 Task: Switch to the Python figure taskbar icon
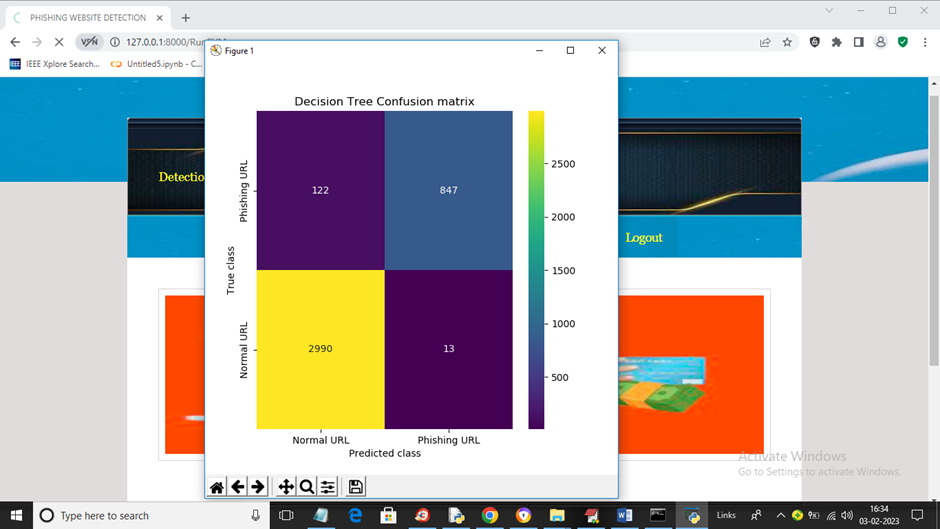tap(692, 515)
